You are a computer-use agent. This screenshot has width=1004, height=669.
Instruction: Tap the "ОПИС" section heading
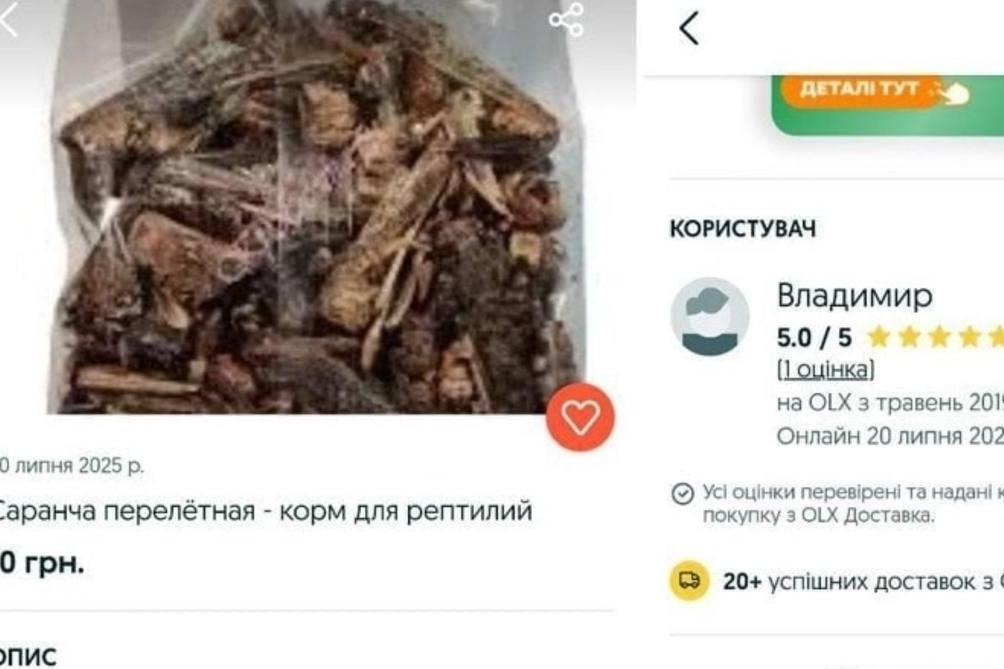tap(28, 656)
